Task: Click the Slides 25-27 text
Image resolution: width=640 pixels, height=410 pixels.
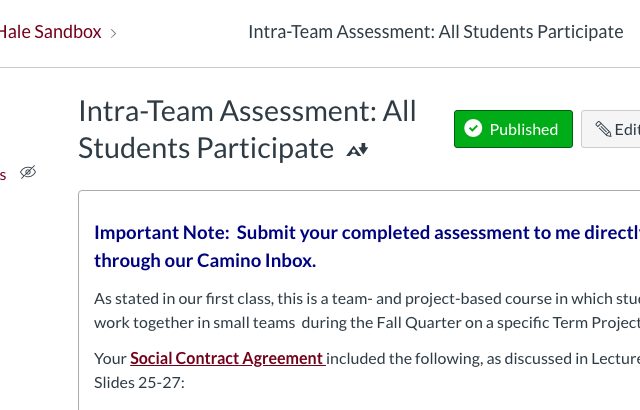Action: click(139, 383)
